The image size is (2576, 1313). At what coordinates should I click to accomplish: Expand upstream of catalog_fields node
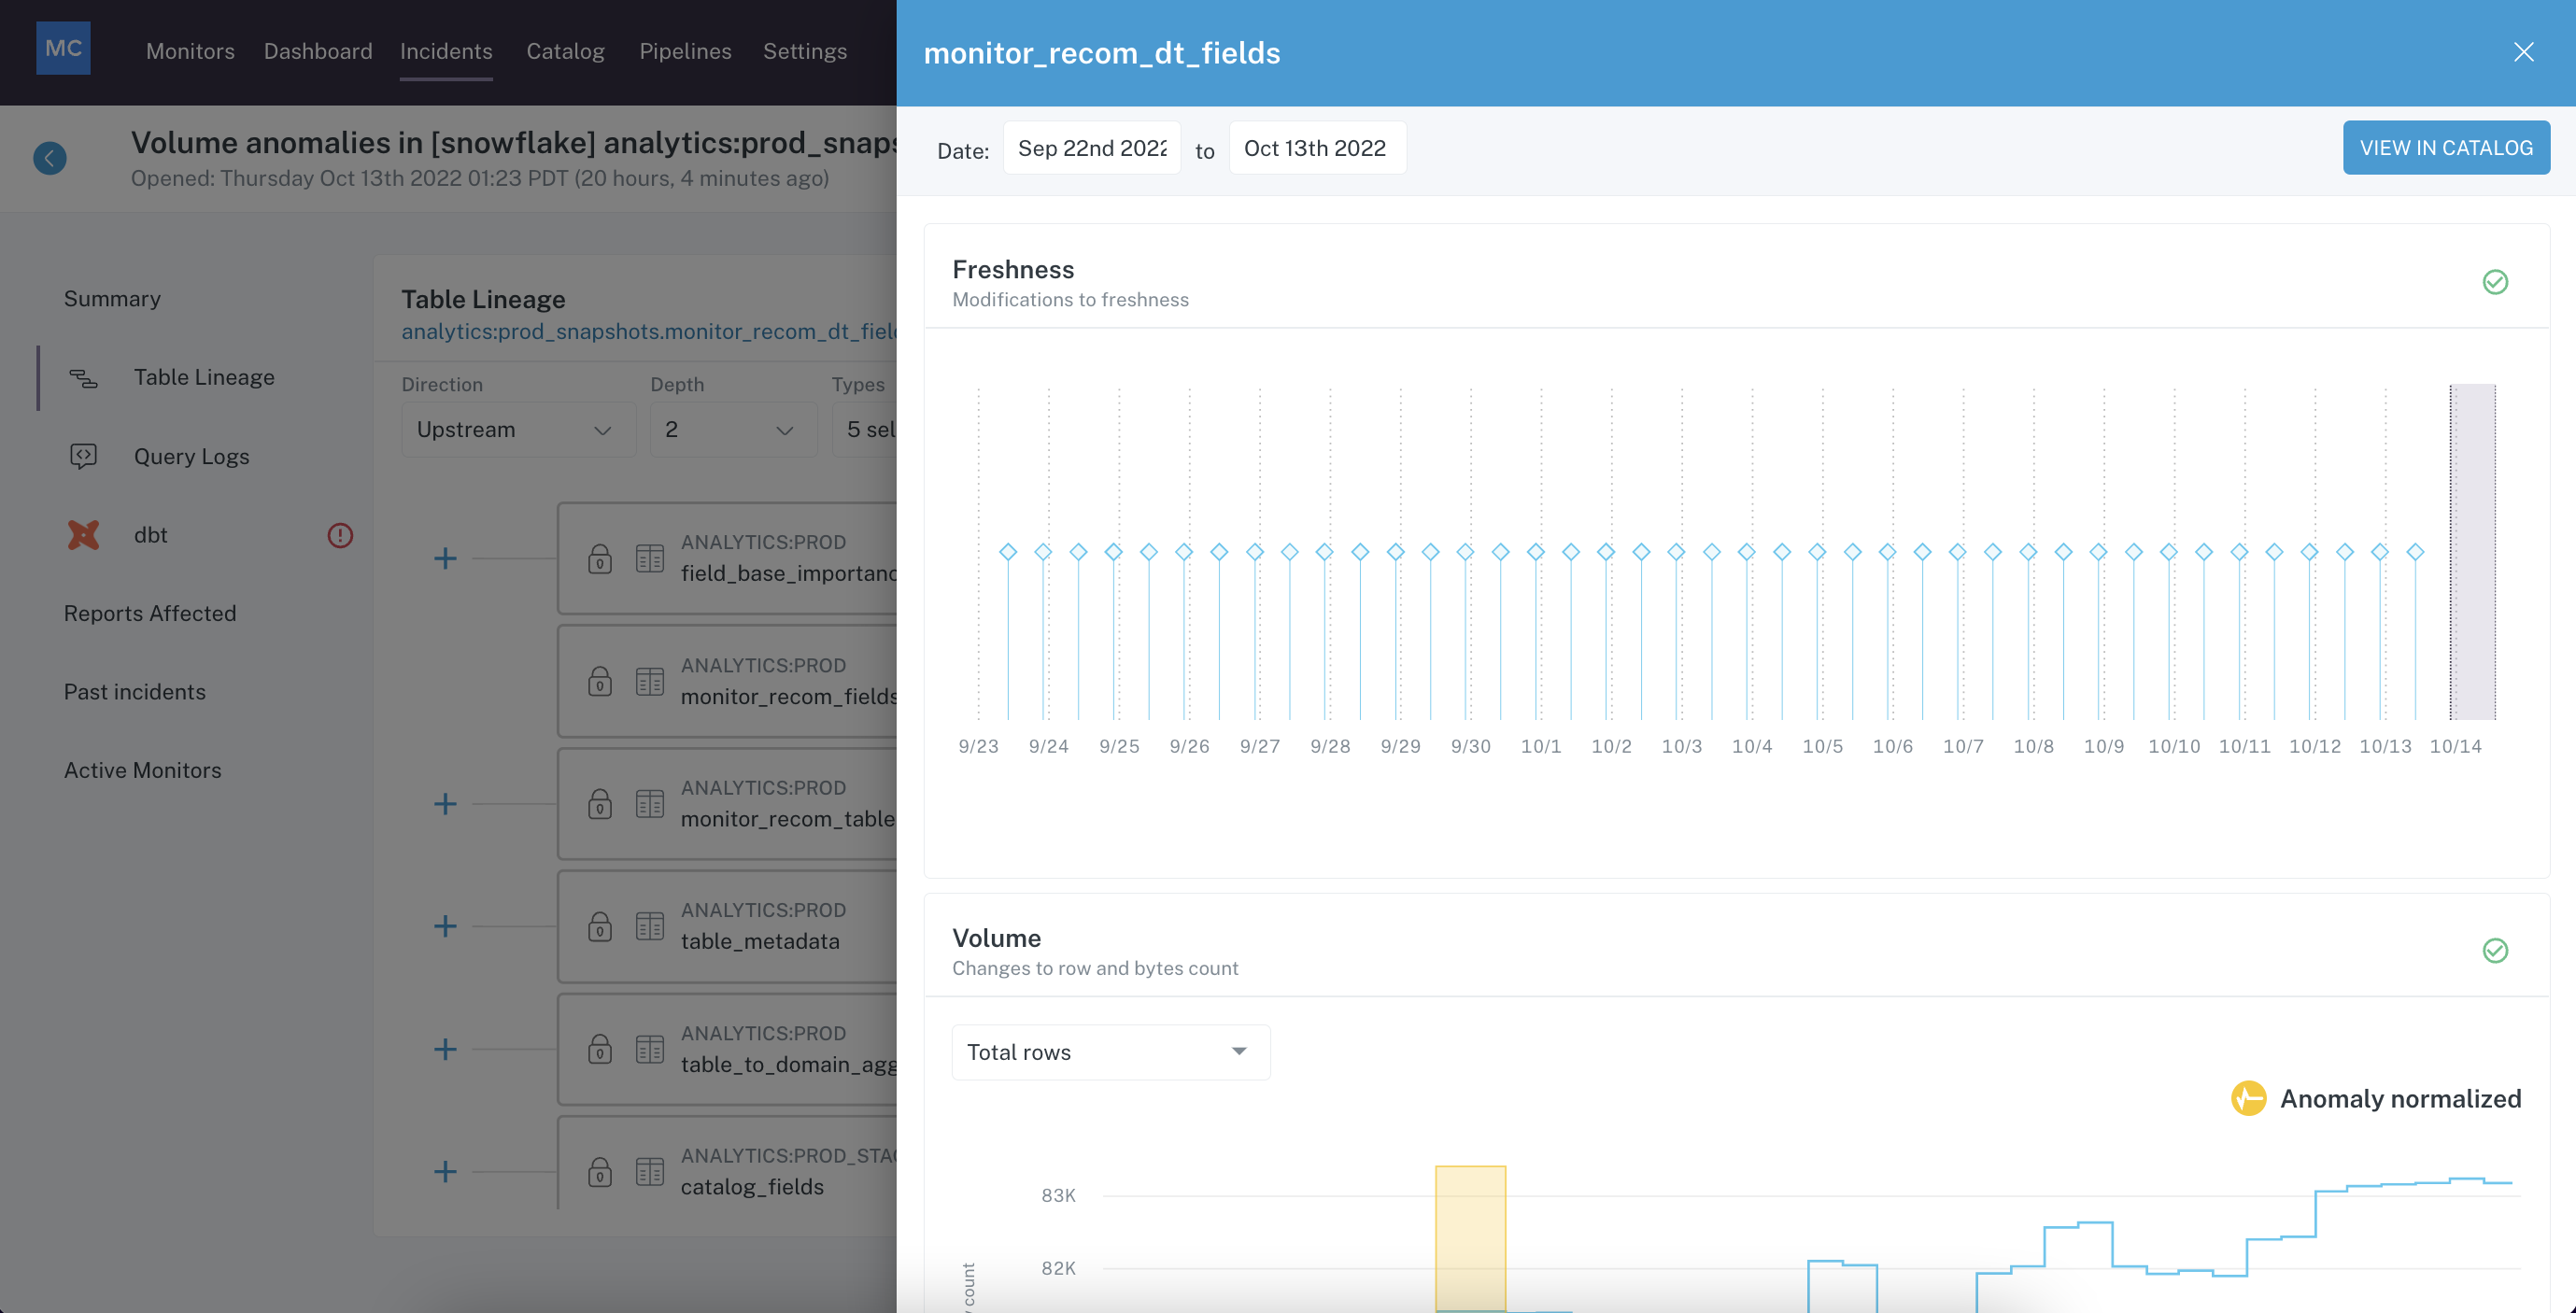(445, 1171)
